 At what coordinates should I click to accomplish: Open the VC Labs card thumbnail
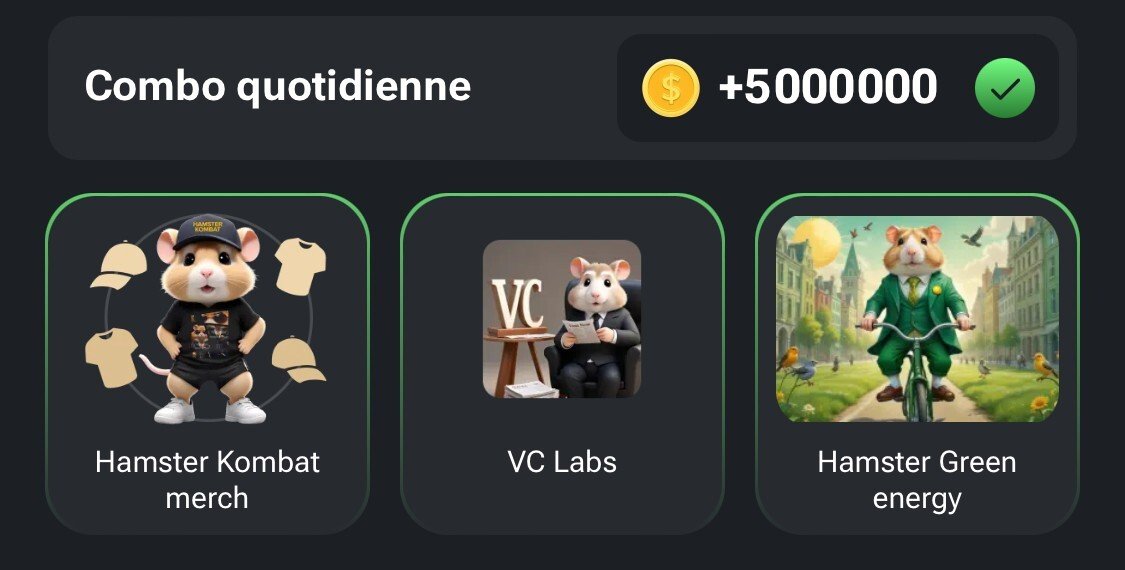point(562,319)
